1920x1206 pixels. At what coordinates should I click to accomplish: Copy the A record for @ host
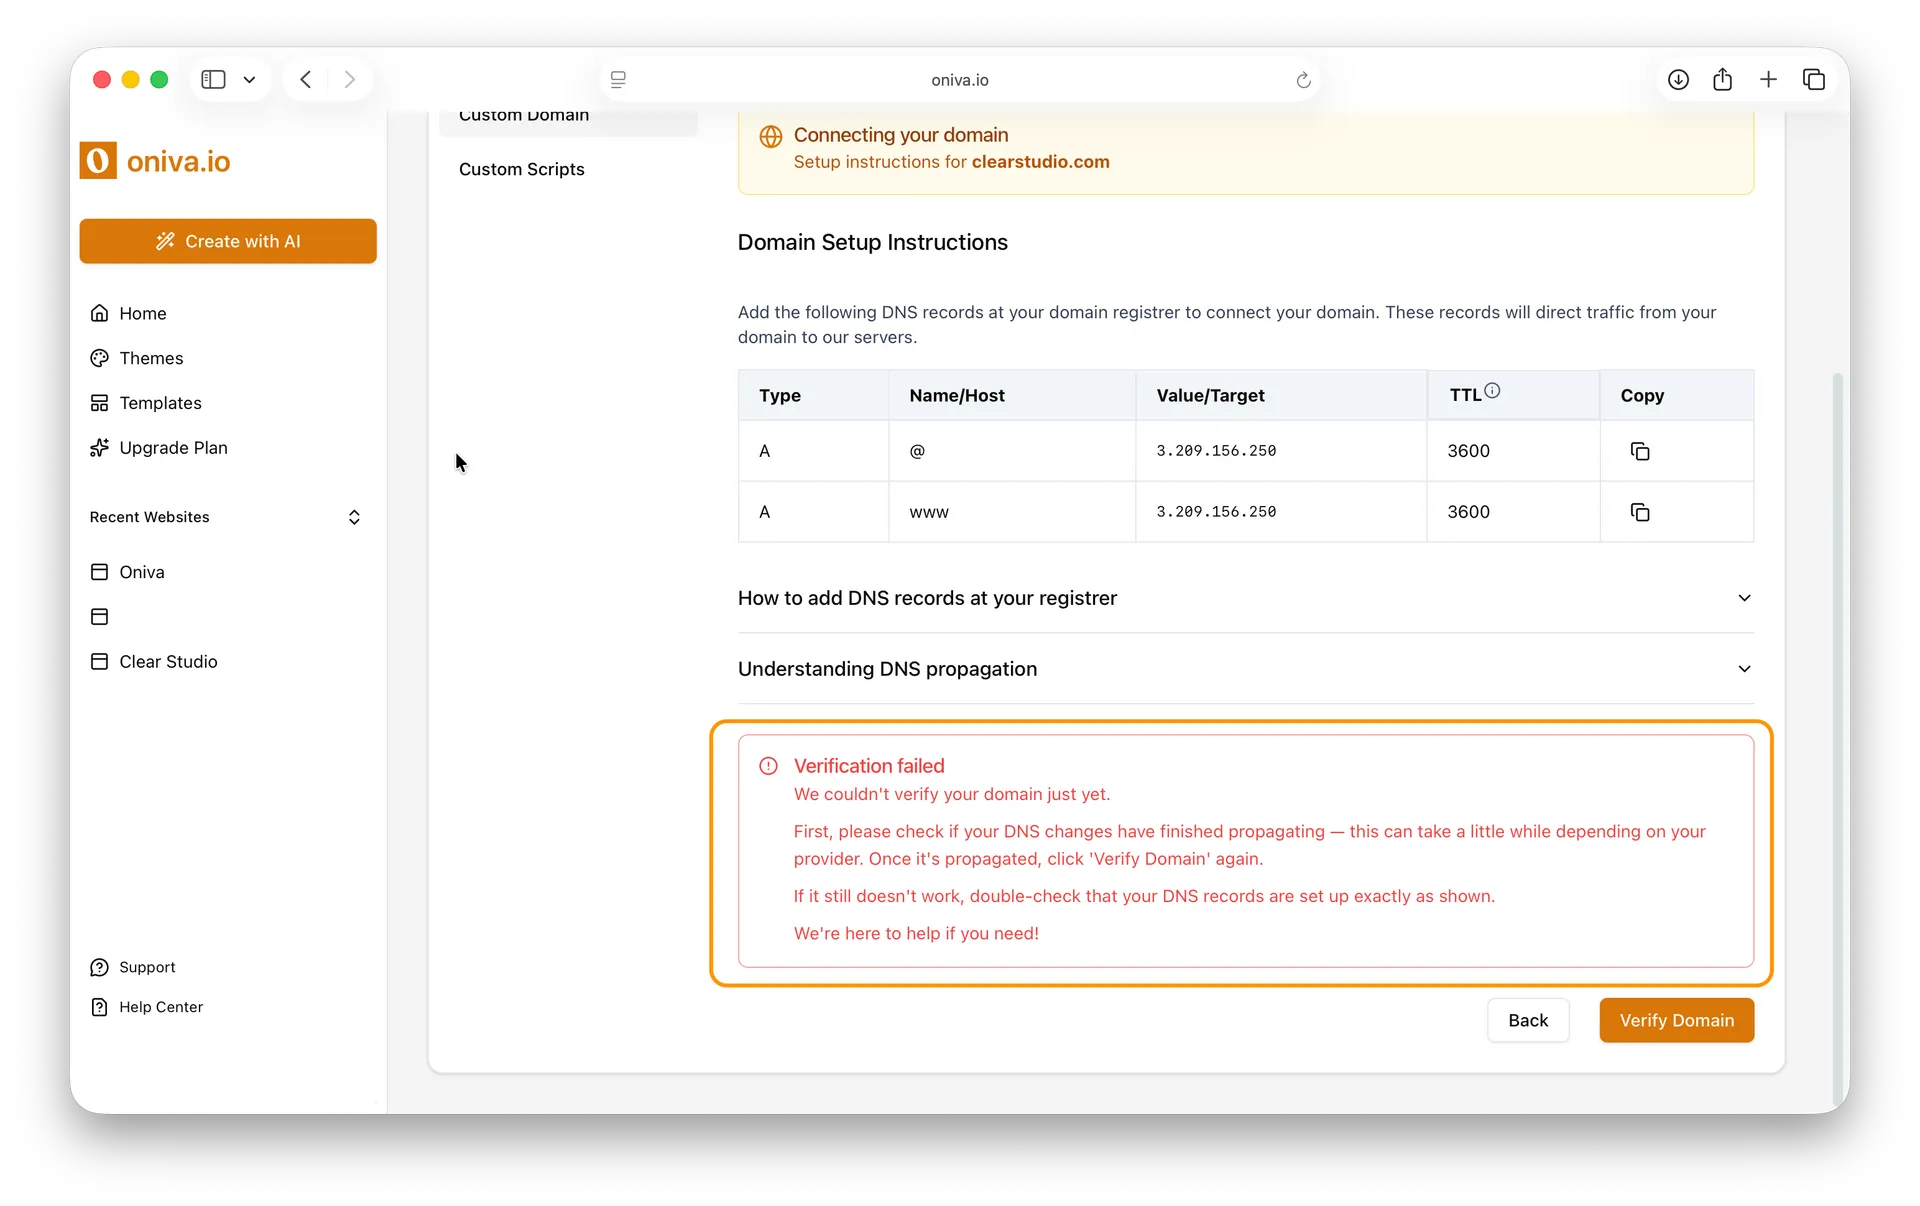pyautogui.click(x=1639, y=451)
